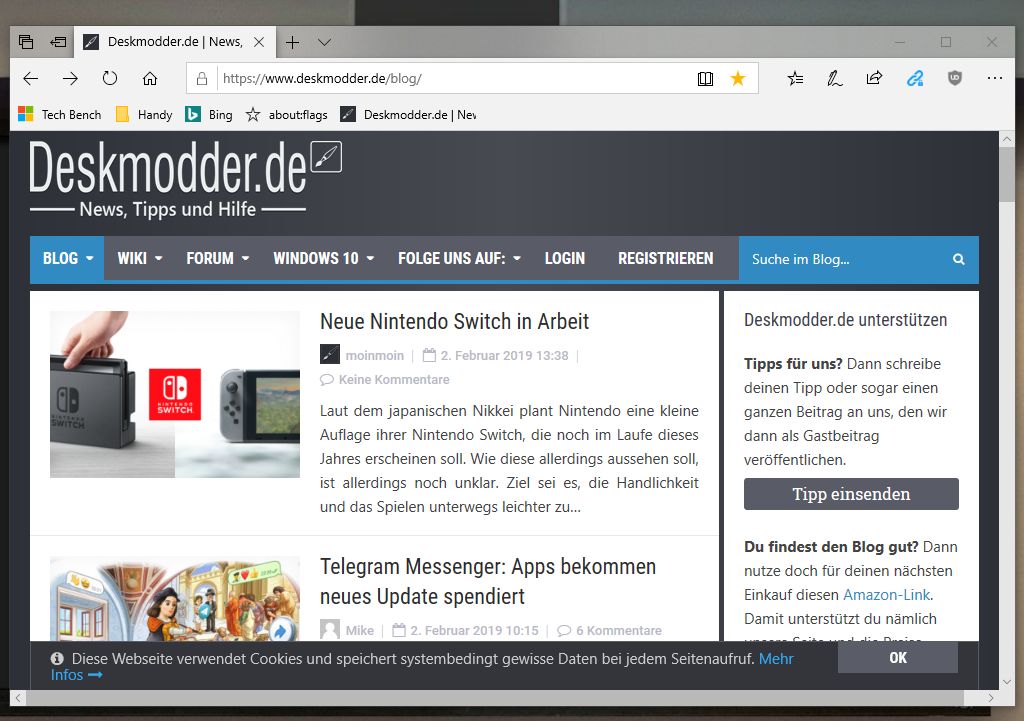Select the date 2. Februar 2019 13:38
Screen dimensions: 1024x721
(x=504, y=355)
